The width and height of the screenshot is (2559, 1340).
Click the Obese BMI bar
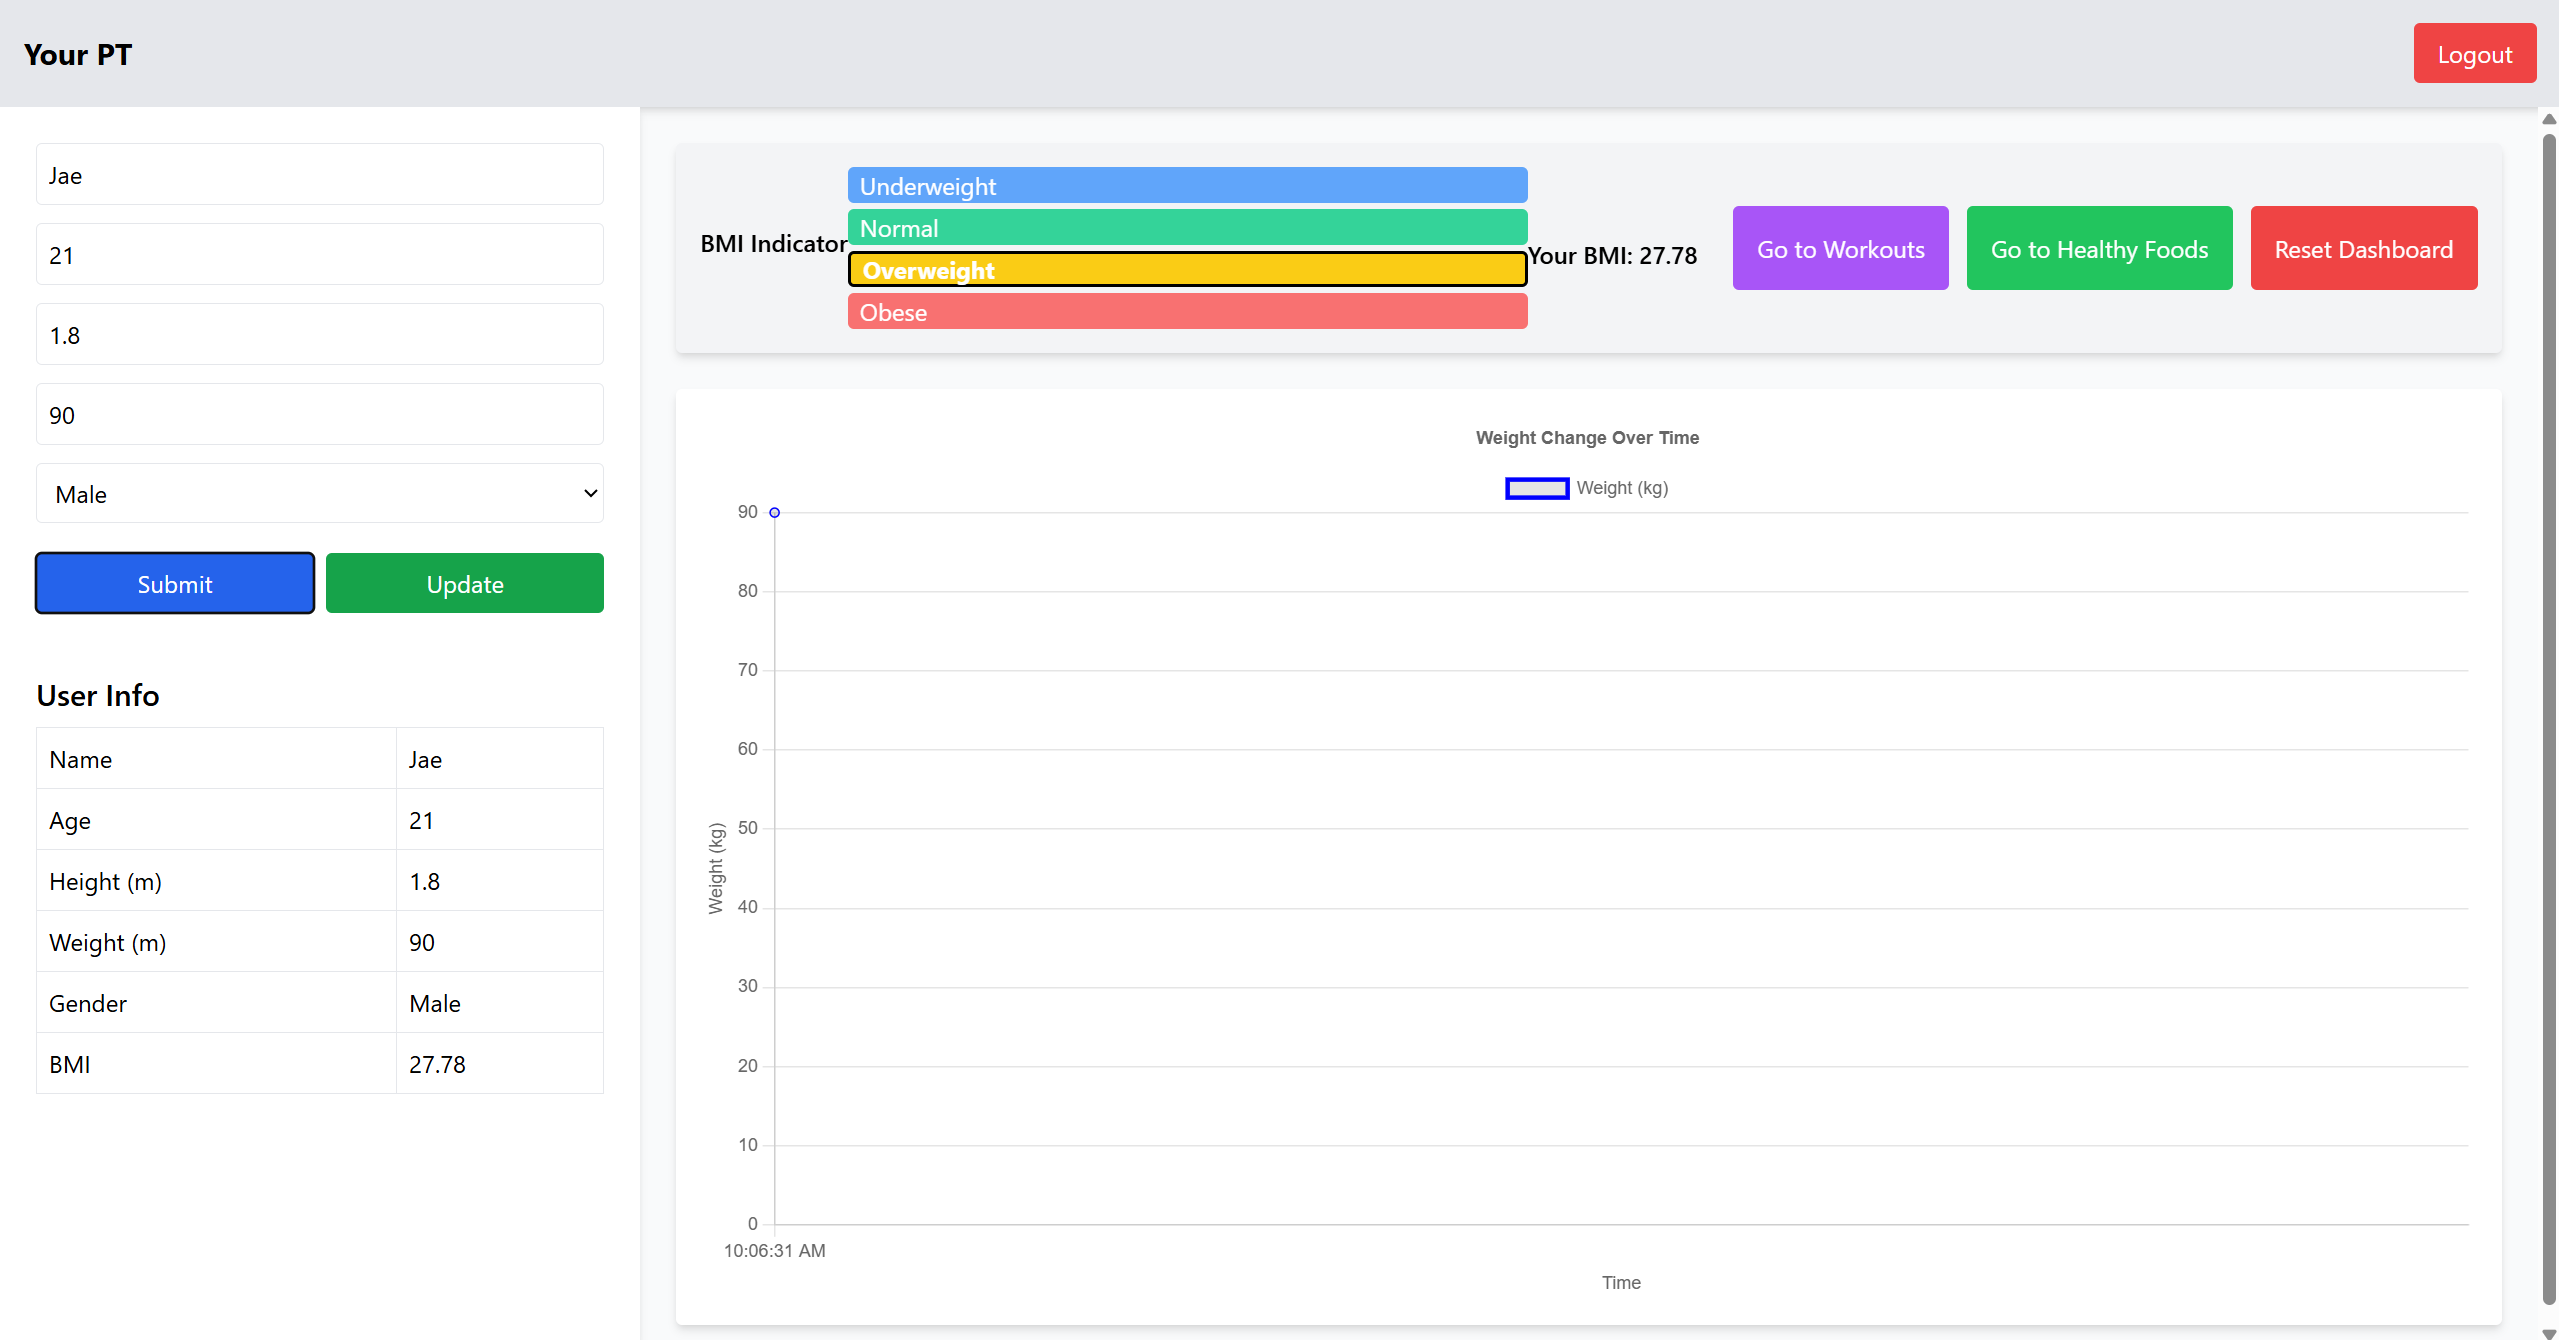point(1186,312)
